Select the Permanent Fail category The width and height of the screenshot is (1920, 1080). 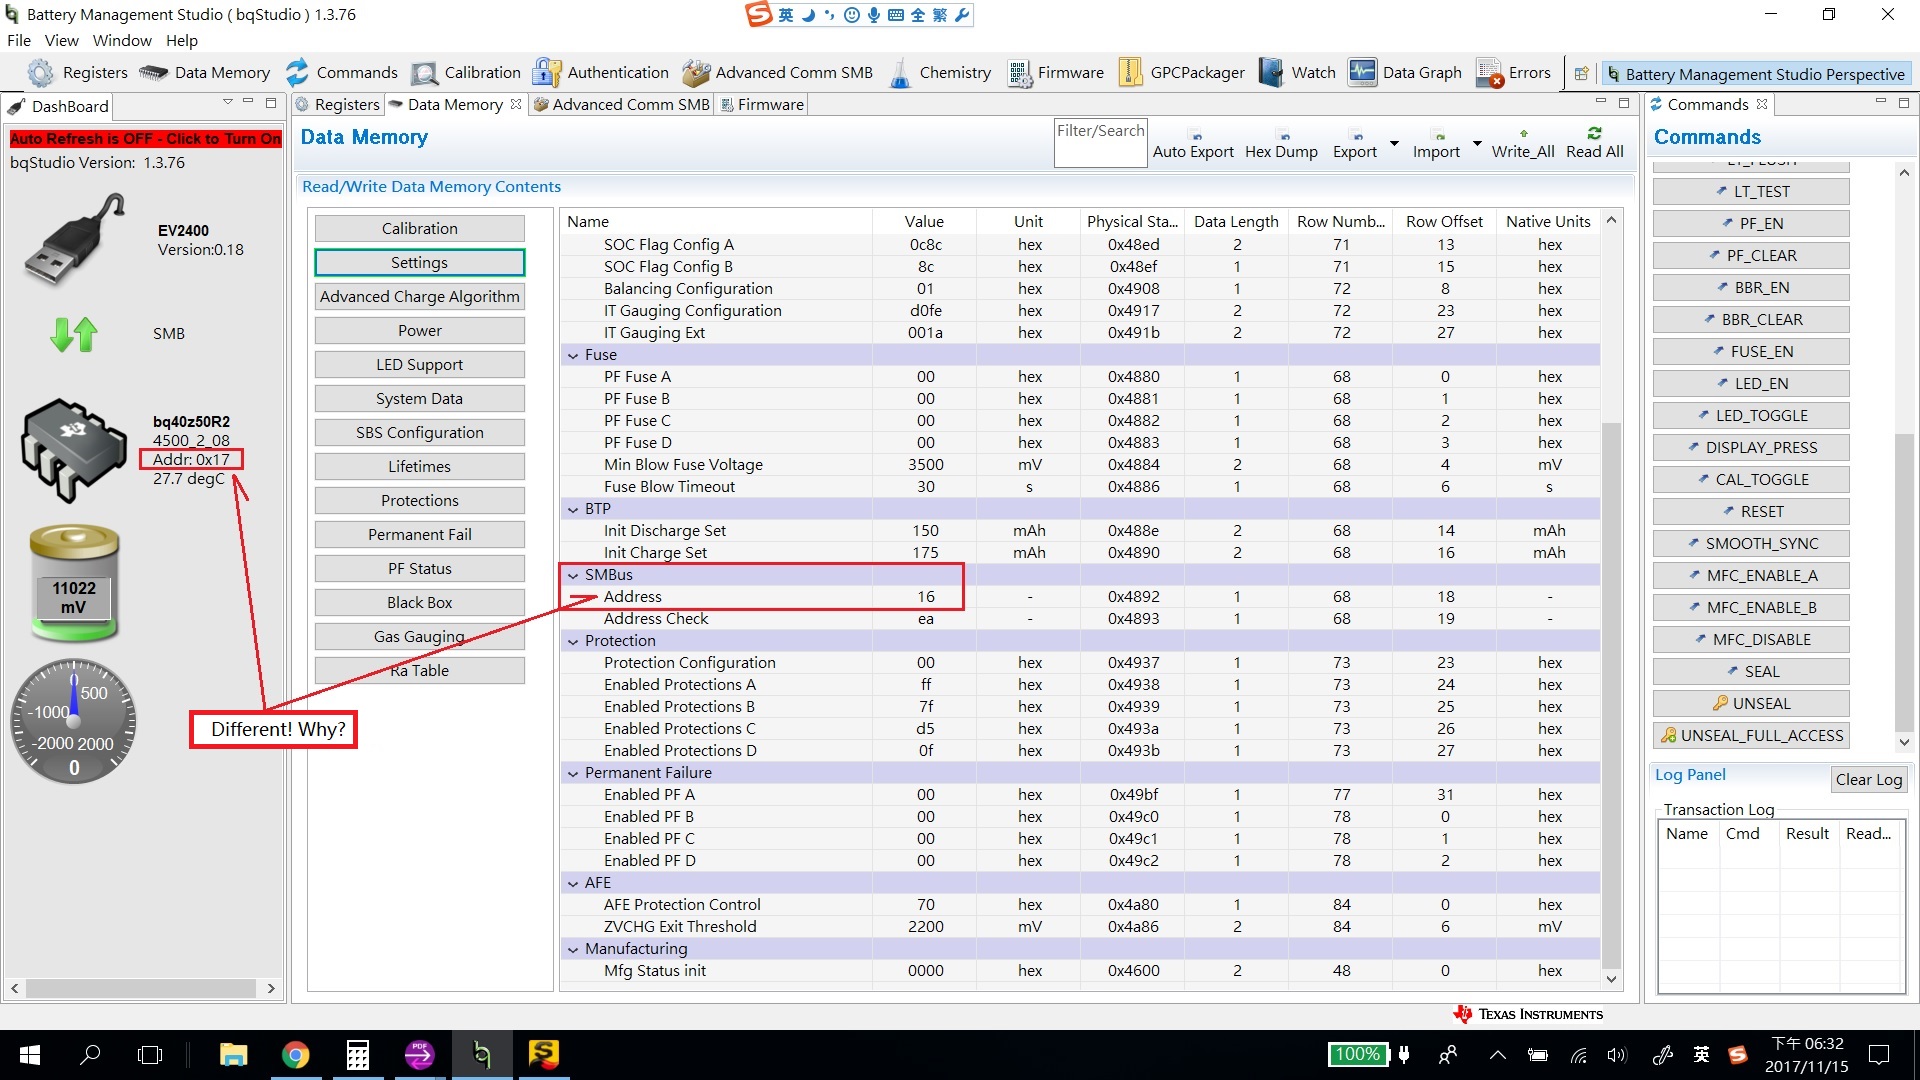point(420,535)
